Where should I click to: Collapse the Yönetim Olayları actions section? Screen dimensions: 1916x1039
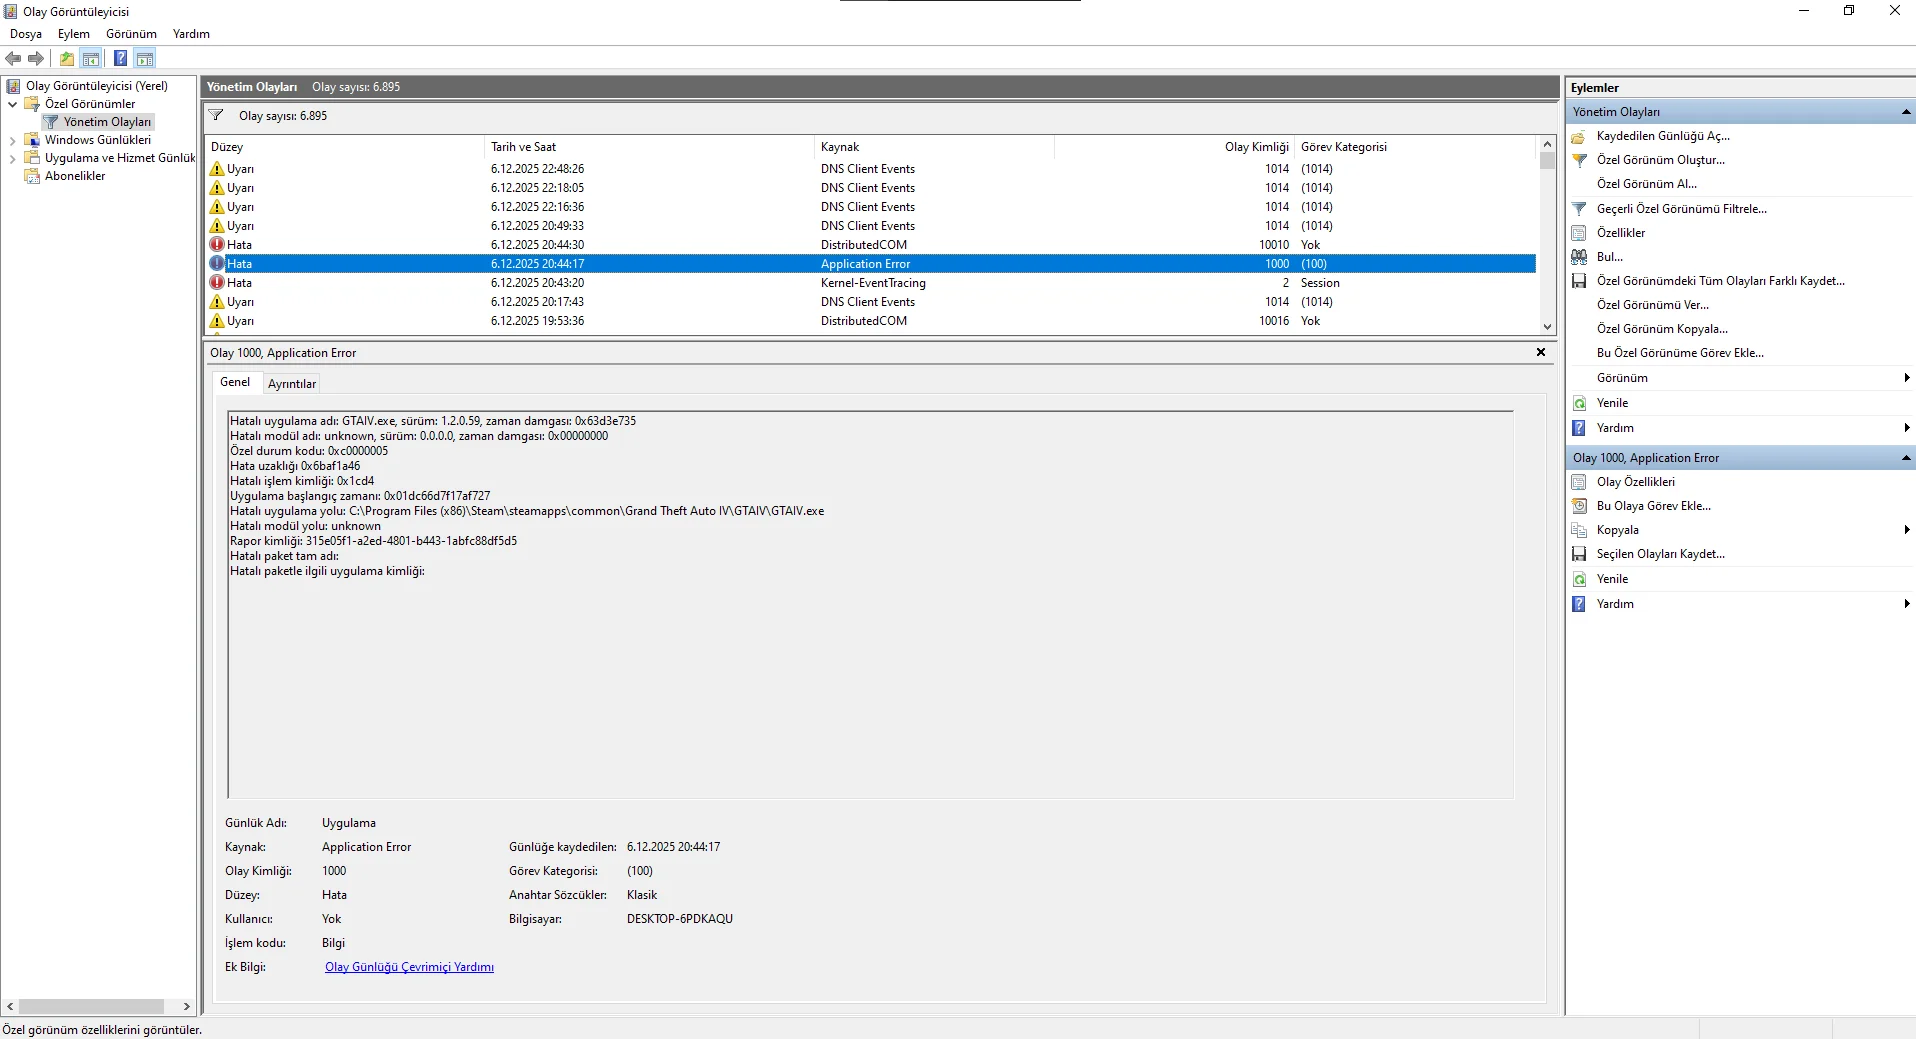pos(1906,112)
